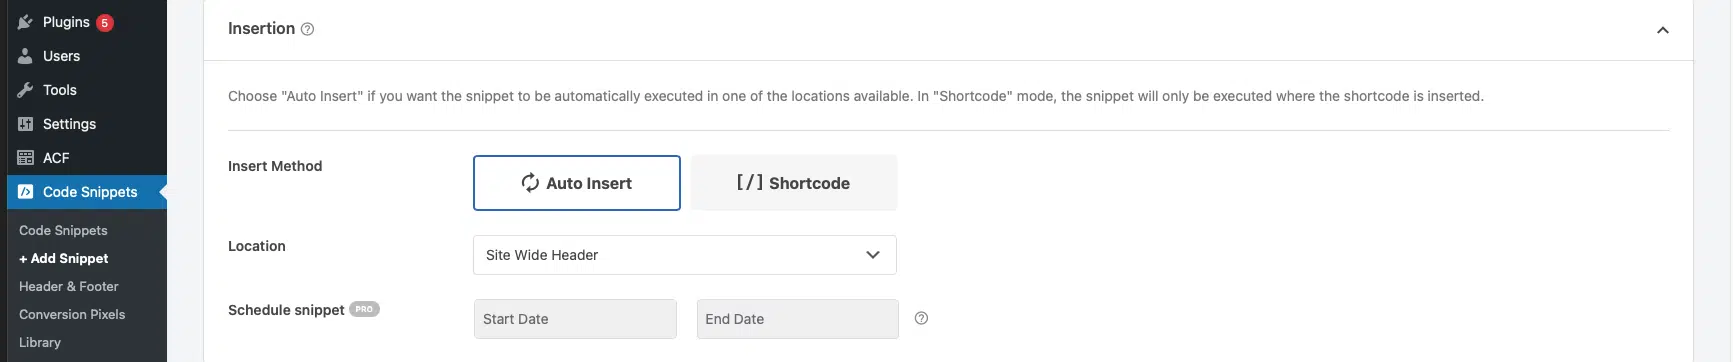The image size is (1733, 362).
Task: Click the Start Date field
Action: pos(576,319)
